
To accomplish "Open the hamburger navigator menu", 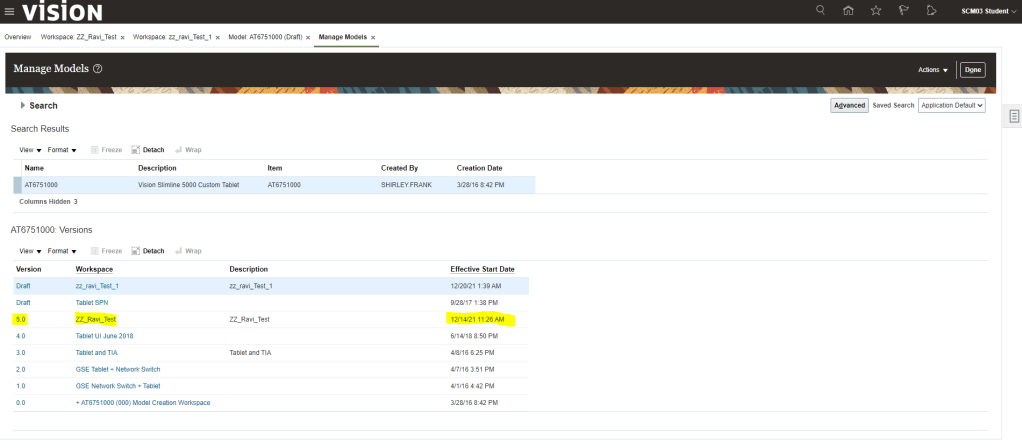I will [x=10, y=11].
